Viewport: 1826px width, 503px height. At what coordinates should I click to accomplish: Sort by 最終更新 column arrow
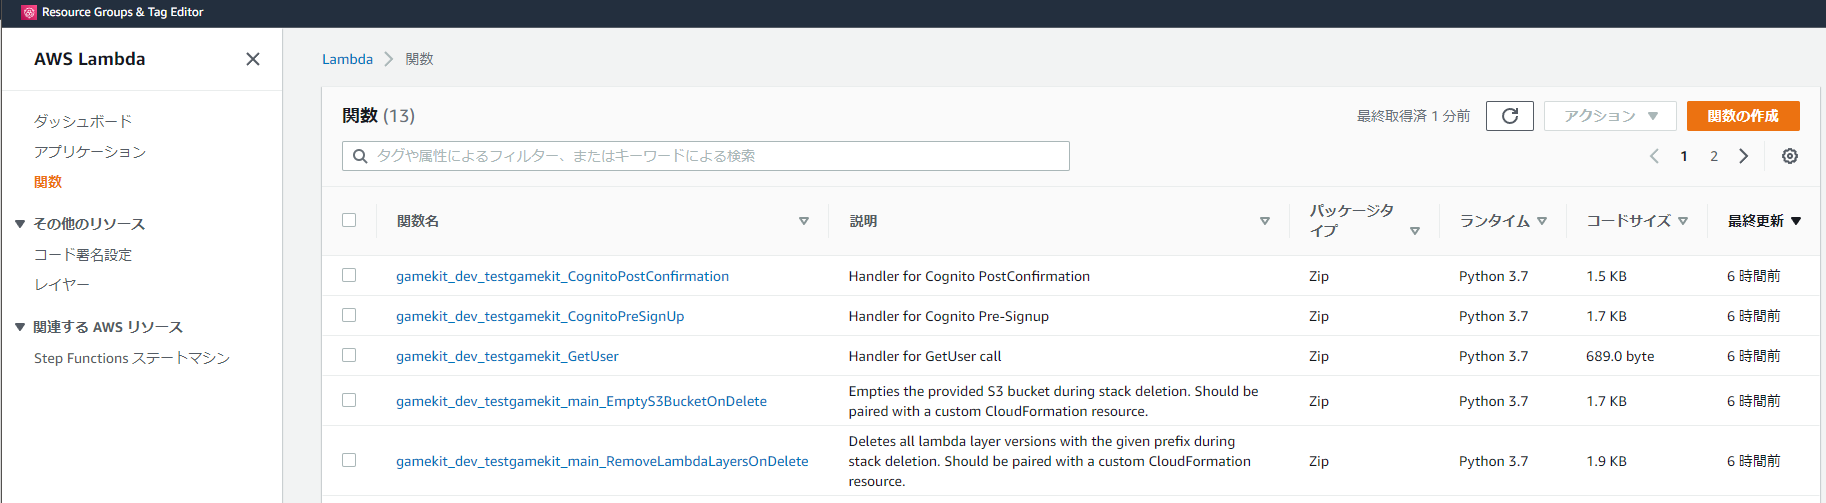pos(1796,221)
